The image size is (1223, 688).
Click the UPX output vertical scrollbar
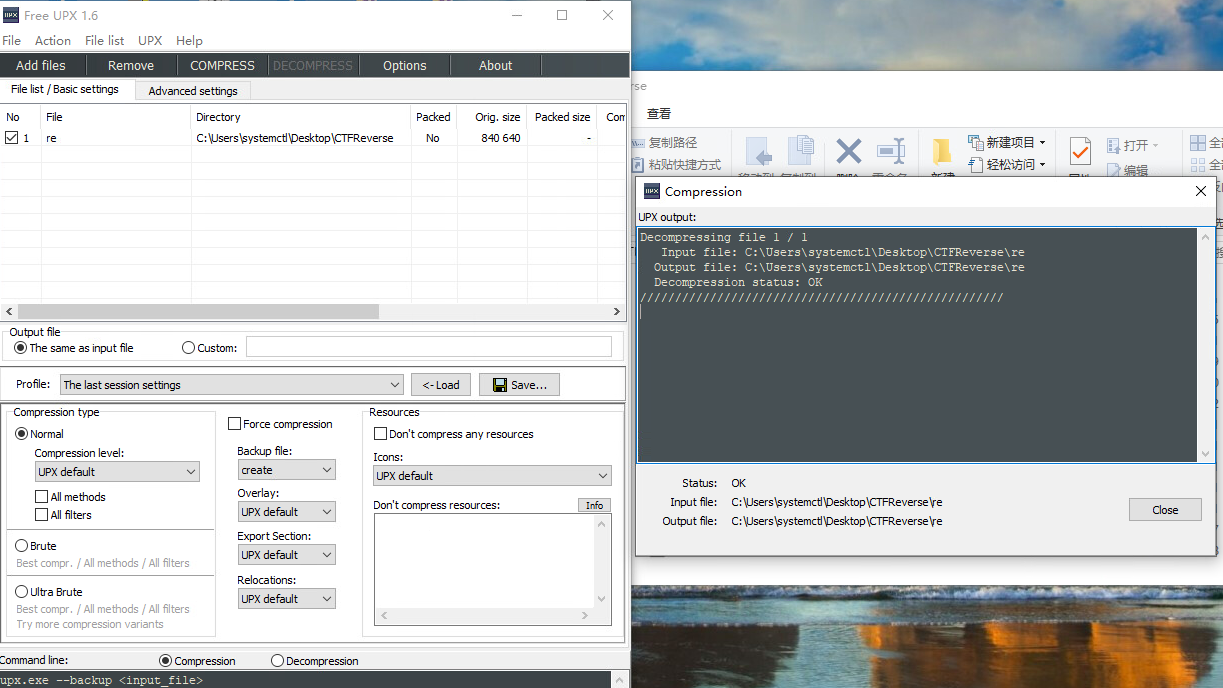pos(1205,345)
